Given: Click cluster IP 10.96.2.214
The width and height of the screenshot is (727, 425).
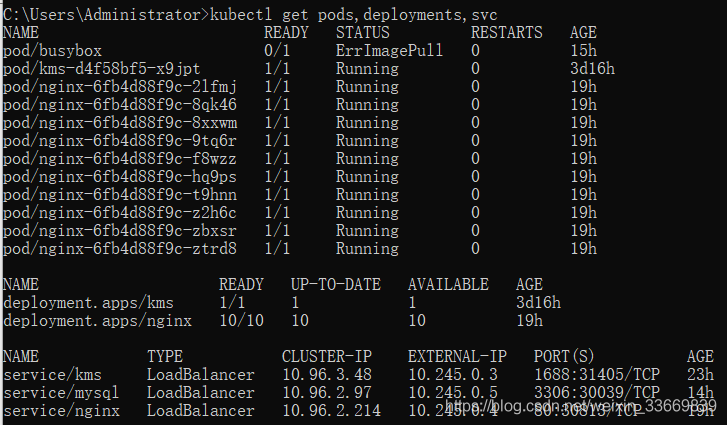Looking at the screenshot, I should coord(326,410).
